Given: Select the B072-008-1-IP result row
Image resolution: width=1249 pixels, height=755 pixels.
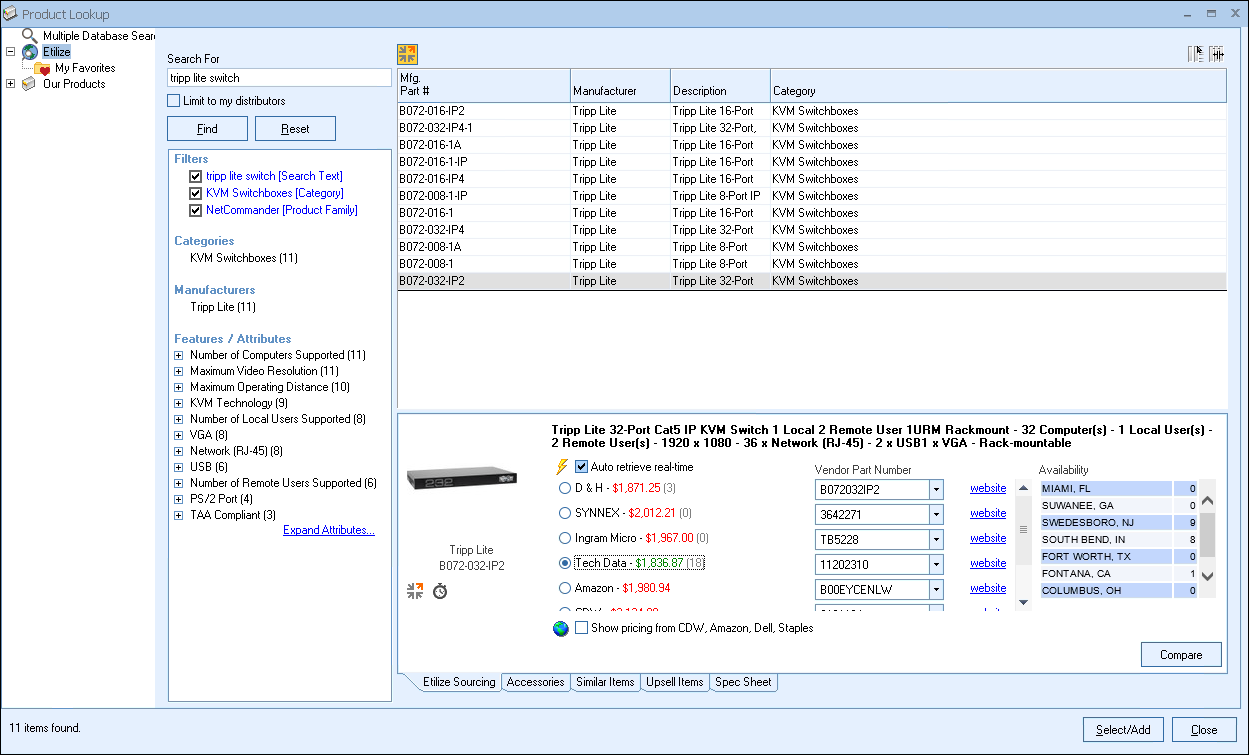Looking at the screenshot, I should [812, 196].
